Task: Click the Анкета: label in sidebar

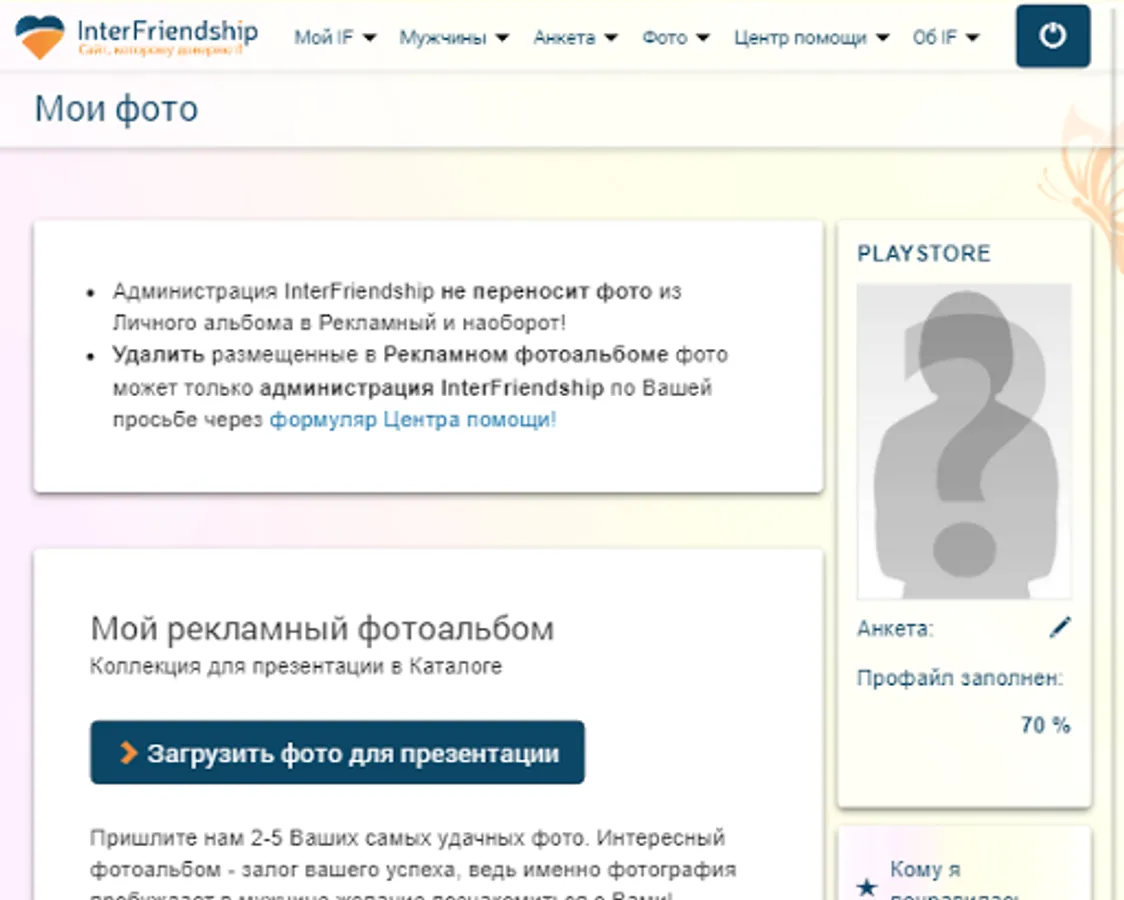Action: click(x=895, y=628)
